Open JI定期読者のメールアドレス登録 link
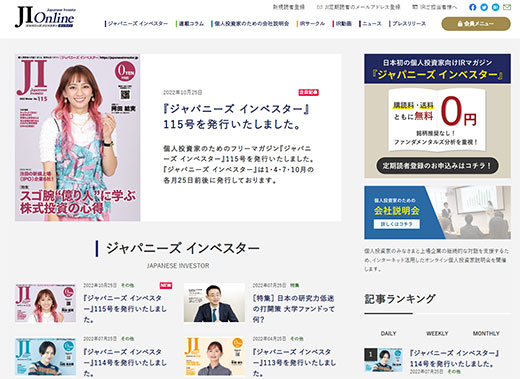The image size is (520, 379). [358, 7]
